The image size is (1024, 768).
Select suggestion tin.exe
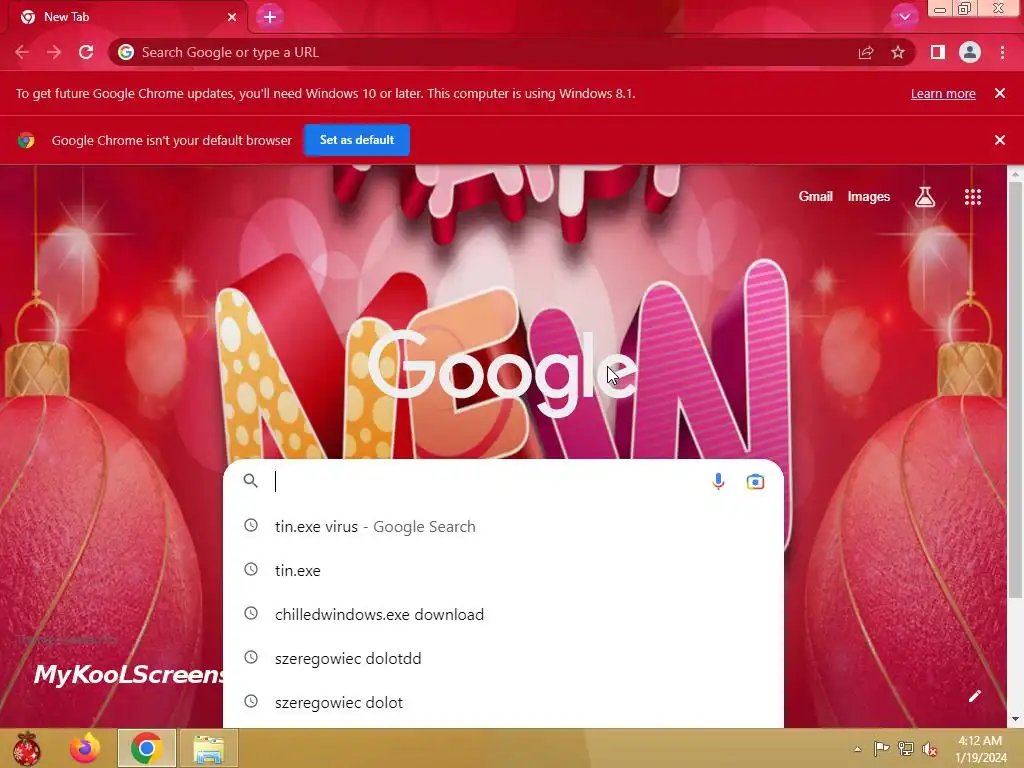coord(504,570)
